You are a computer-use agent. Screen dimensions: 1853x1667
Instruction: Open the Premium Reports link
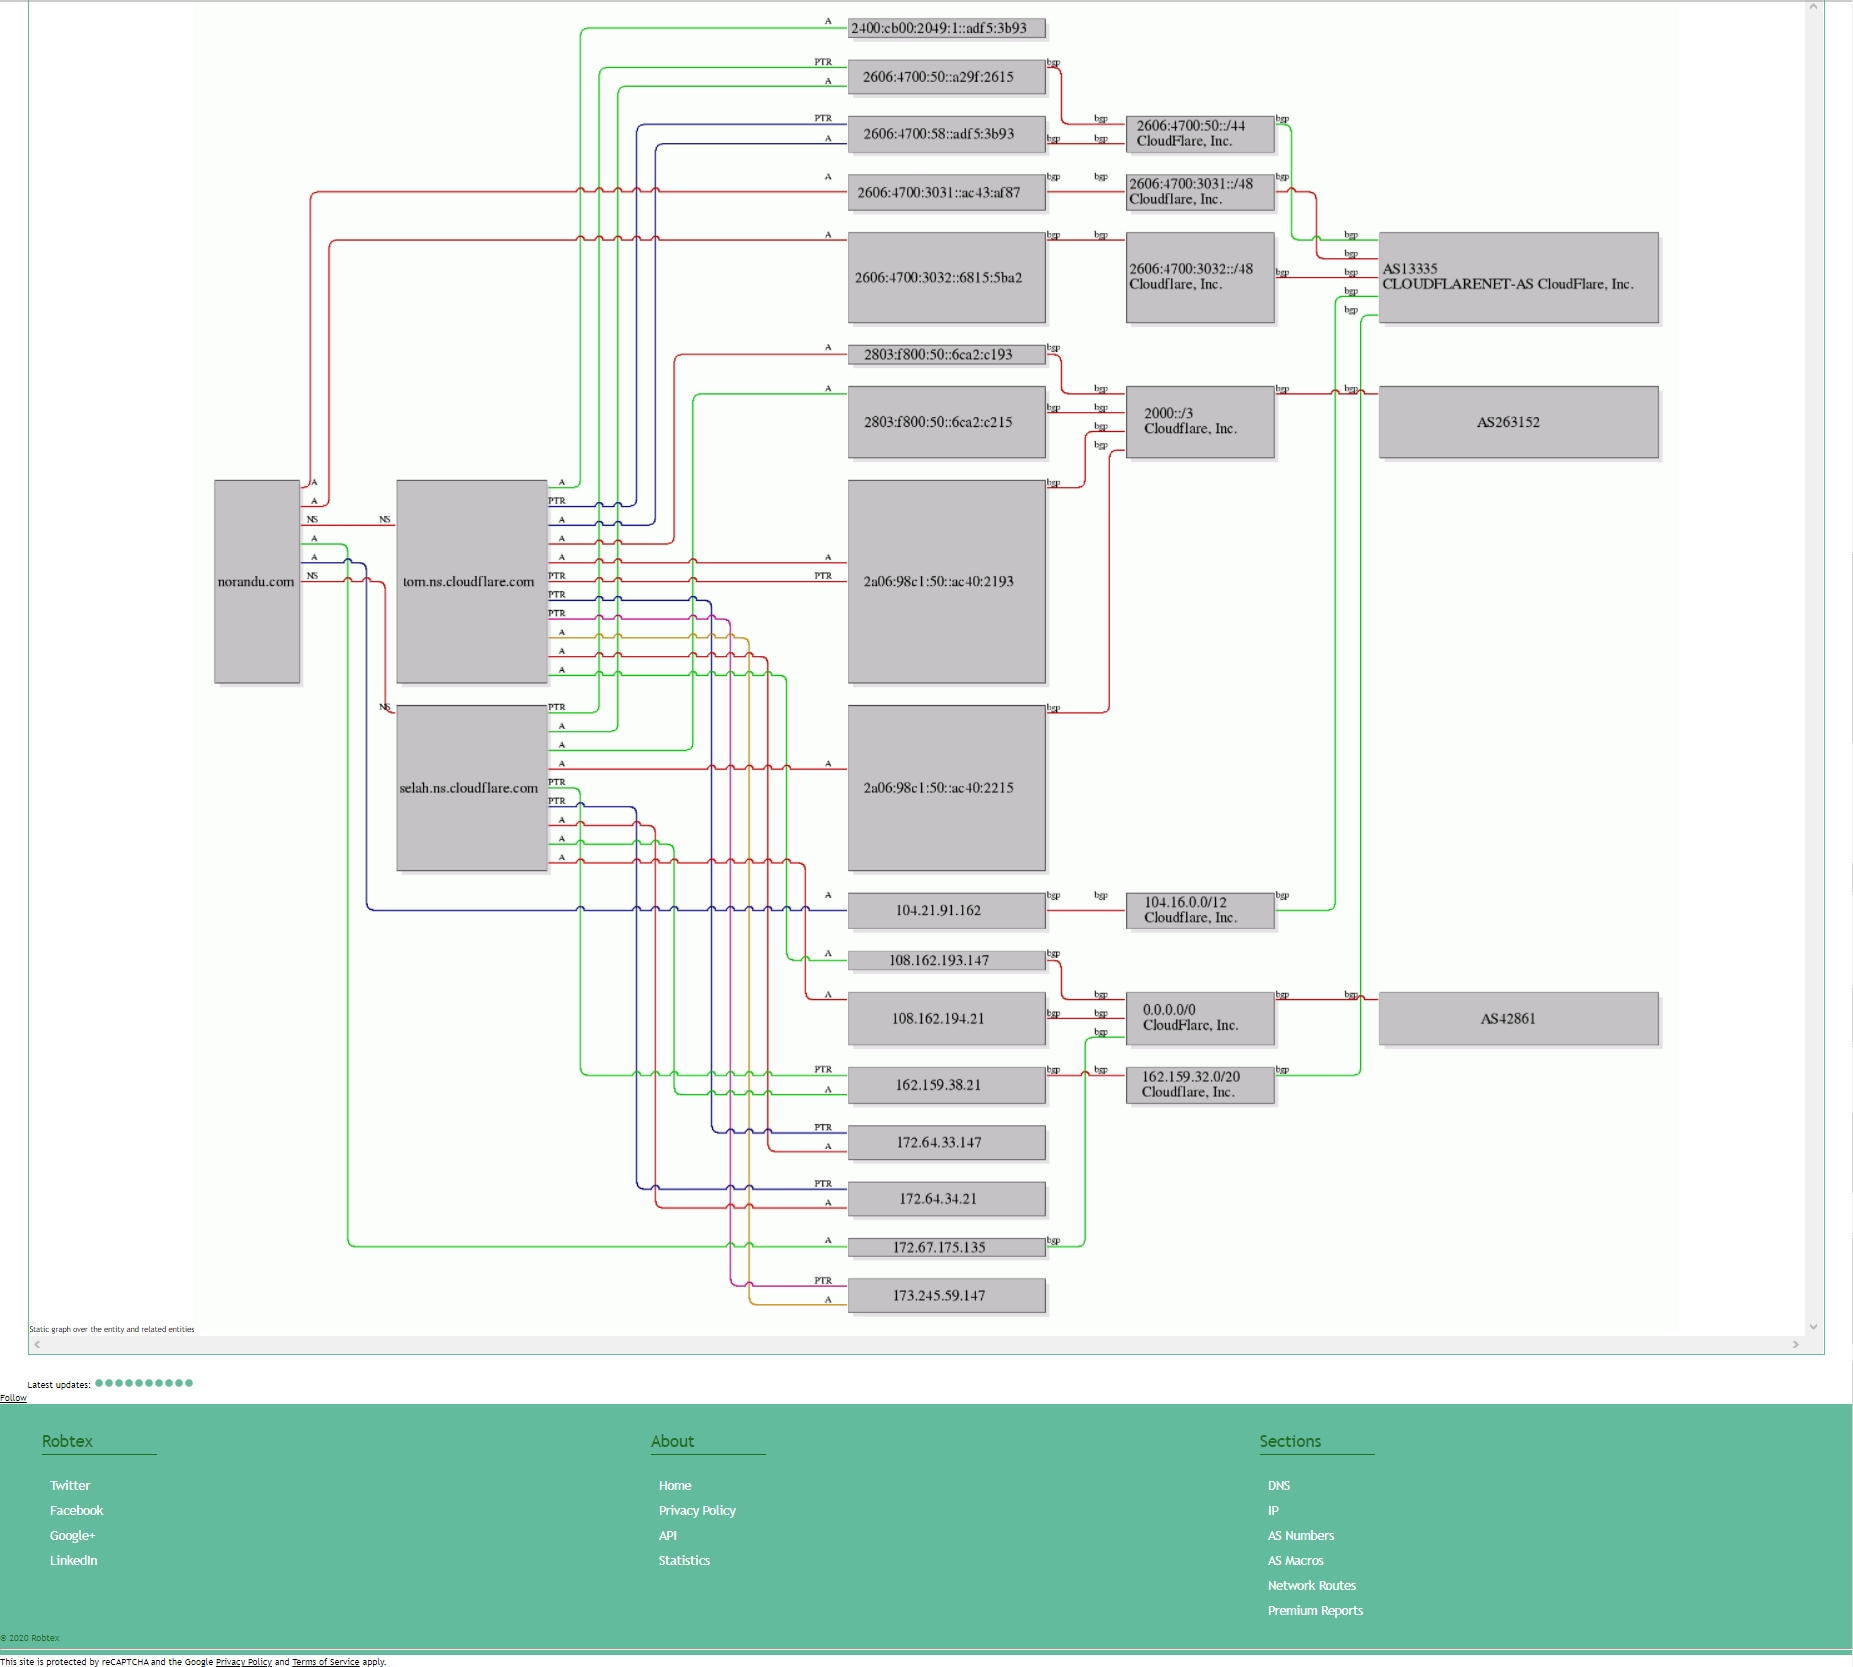coord(1316,1611)
